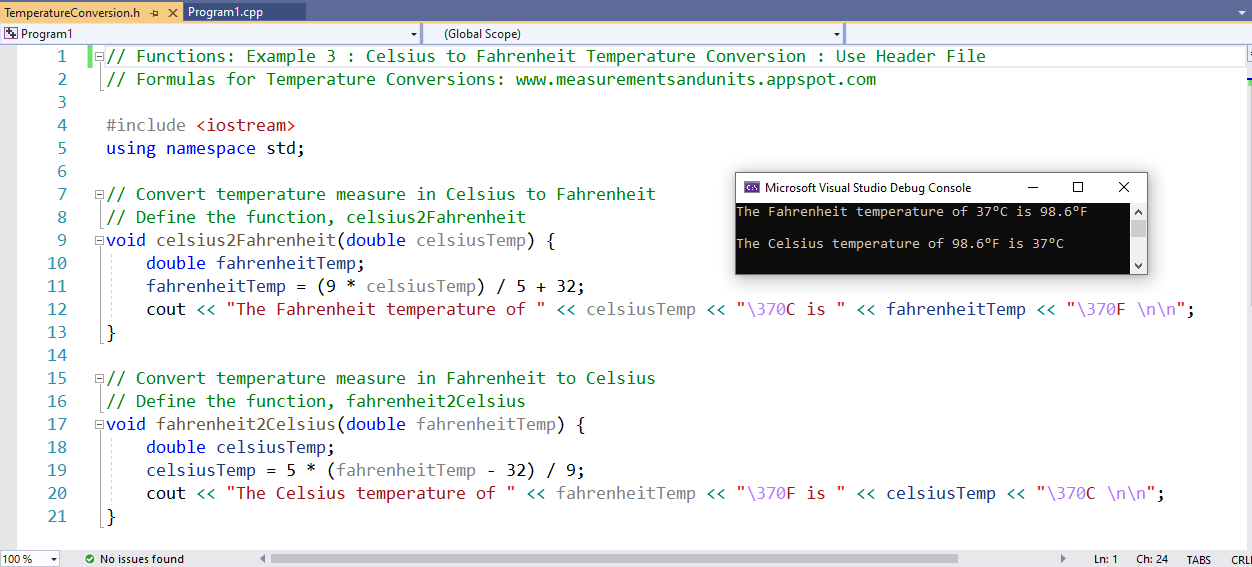Click the cout keyword on line 20
This screenshot has width=1252, height=567.
166,493
